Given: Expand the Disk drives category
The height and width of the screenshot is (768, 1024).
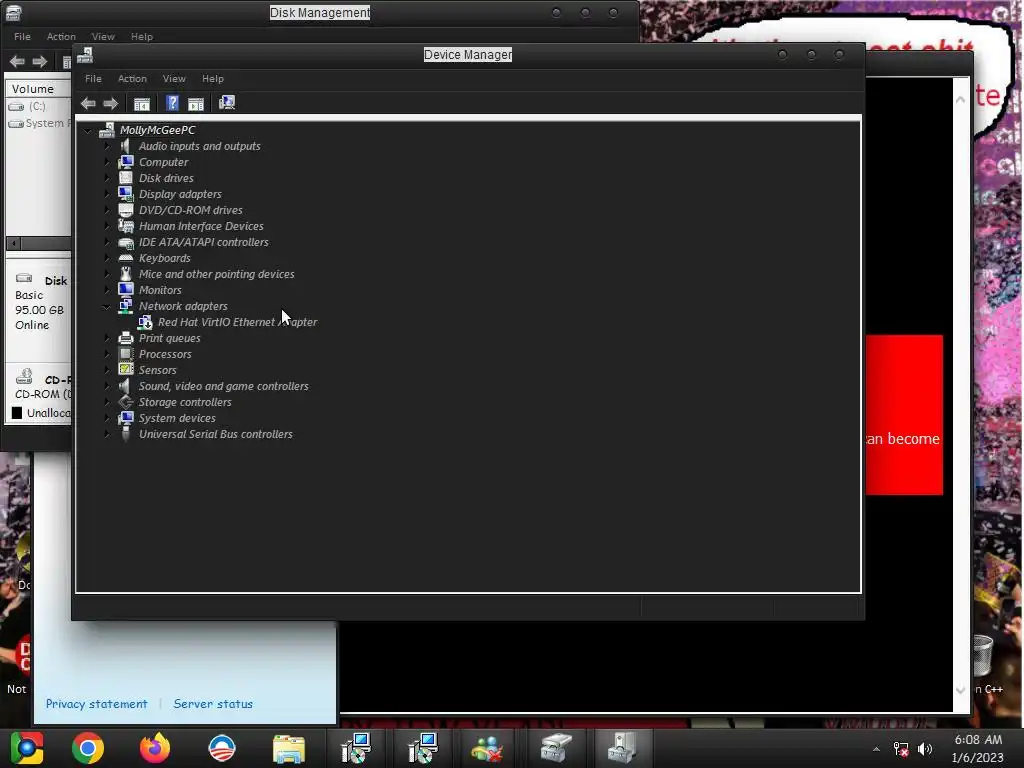Looking at the screenshot, I should pyautogui.click(x=107, y=178).
